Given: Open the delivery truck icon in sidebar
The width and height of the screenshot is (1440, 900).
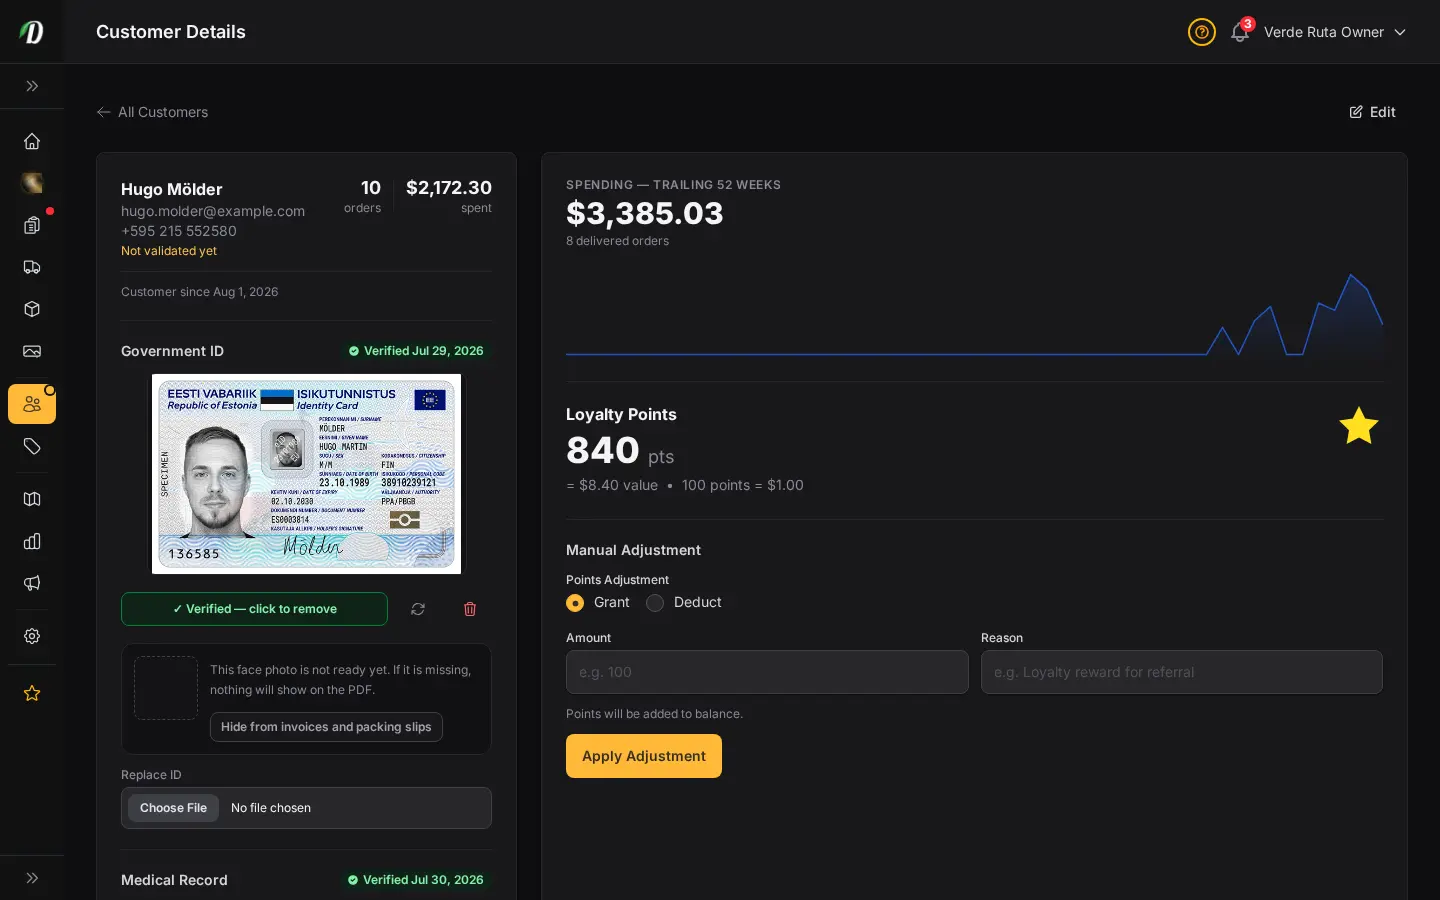Looking at the screenshot, I should 32,267.
